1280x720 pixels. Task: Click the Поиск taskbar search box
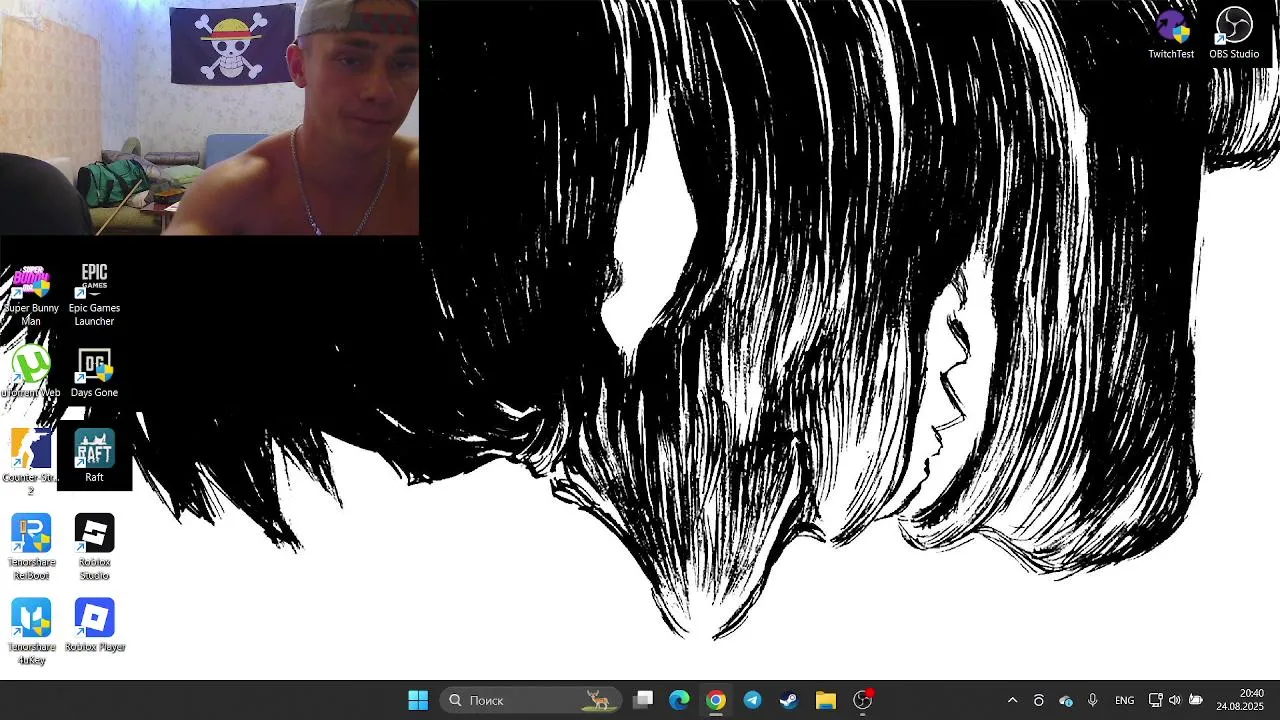530,700
